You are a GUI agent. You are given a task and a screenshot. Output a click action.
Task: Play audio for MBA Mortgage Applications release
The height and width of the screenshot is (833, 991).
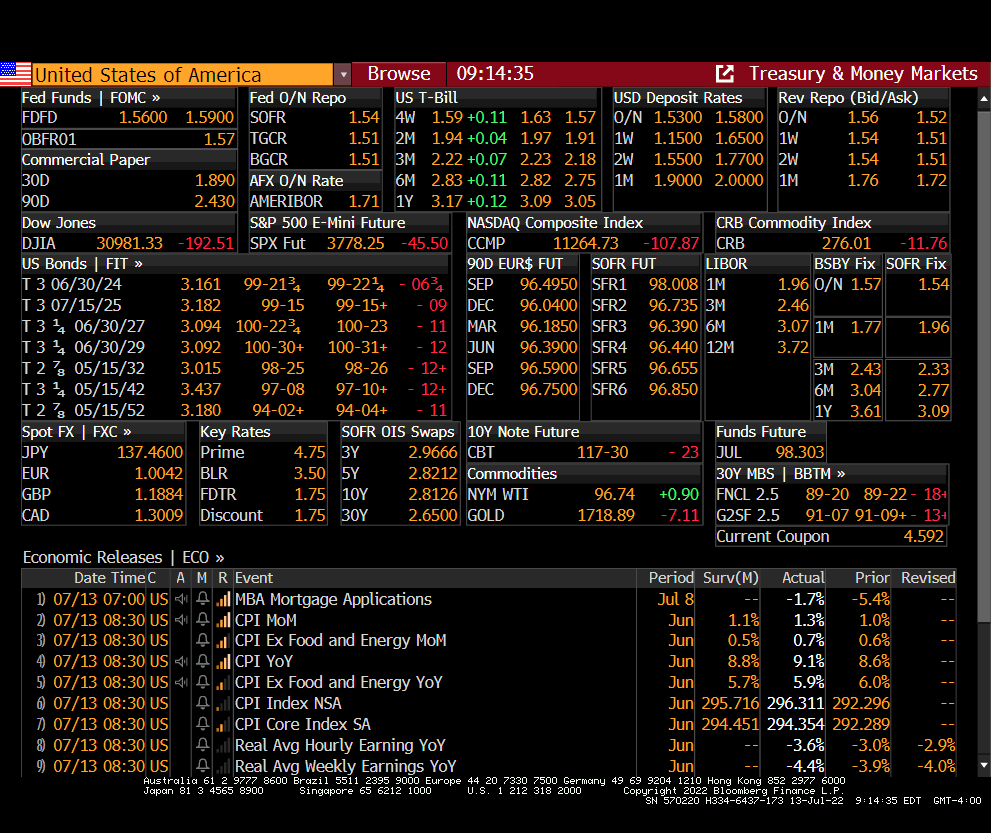(181, 599)
